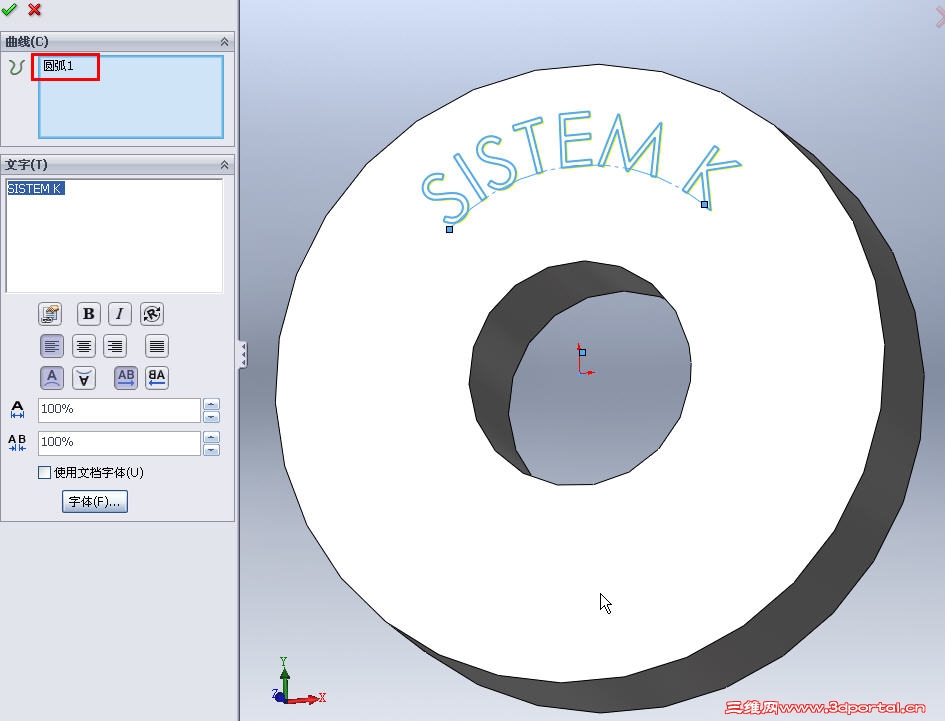The image size is (945, 721).
Task: Select the left endpoint of the arc
Action: click(449, 229)
